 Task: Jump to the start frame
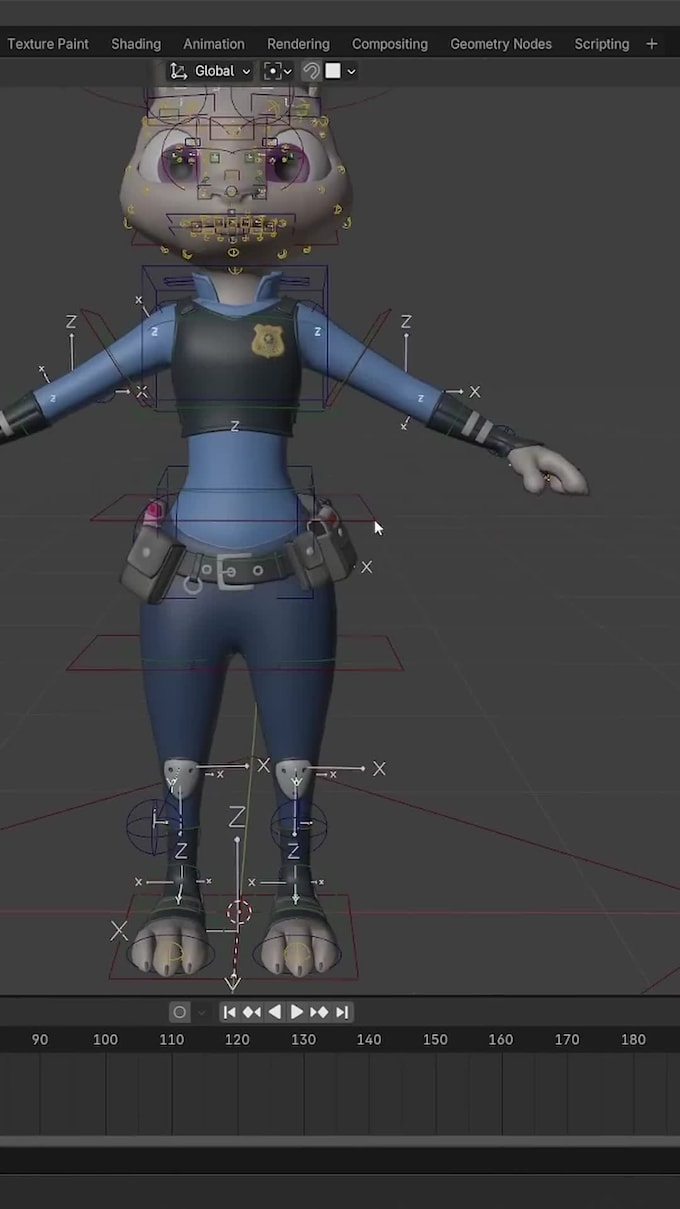[x=230, y=1012]
